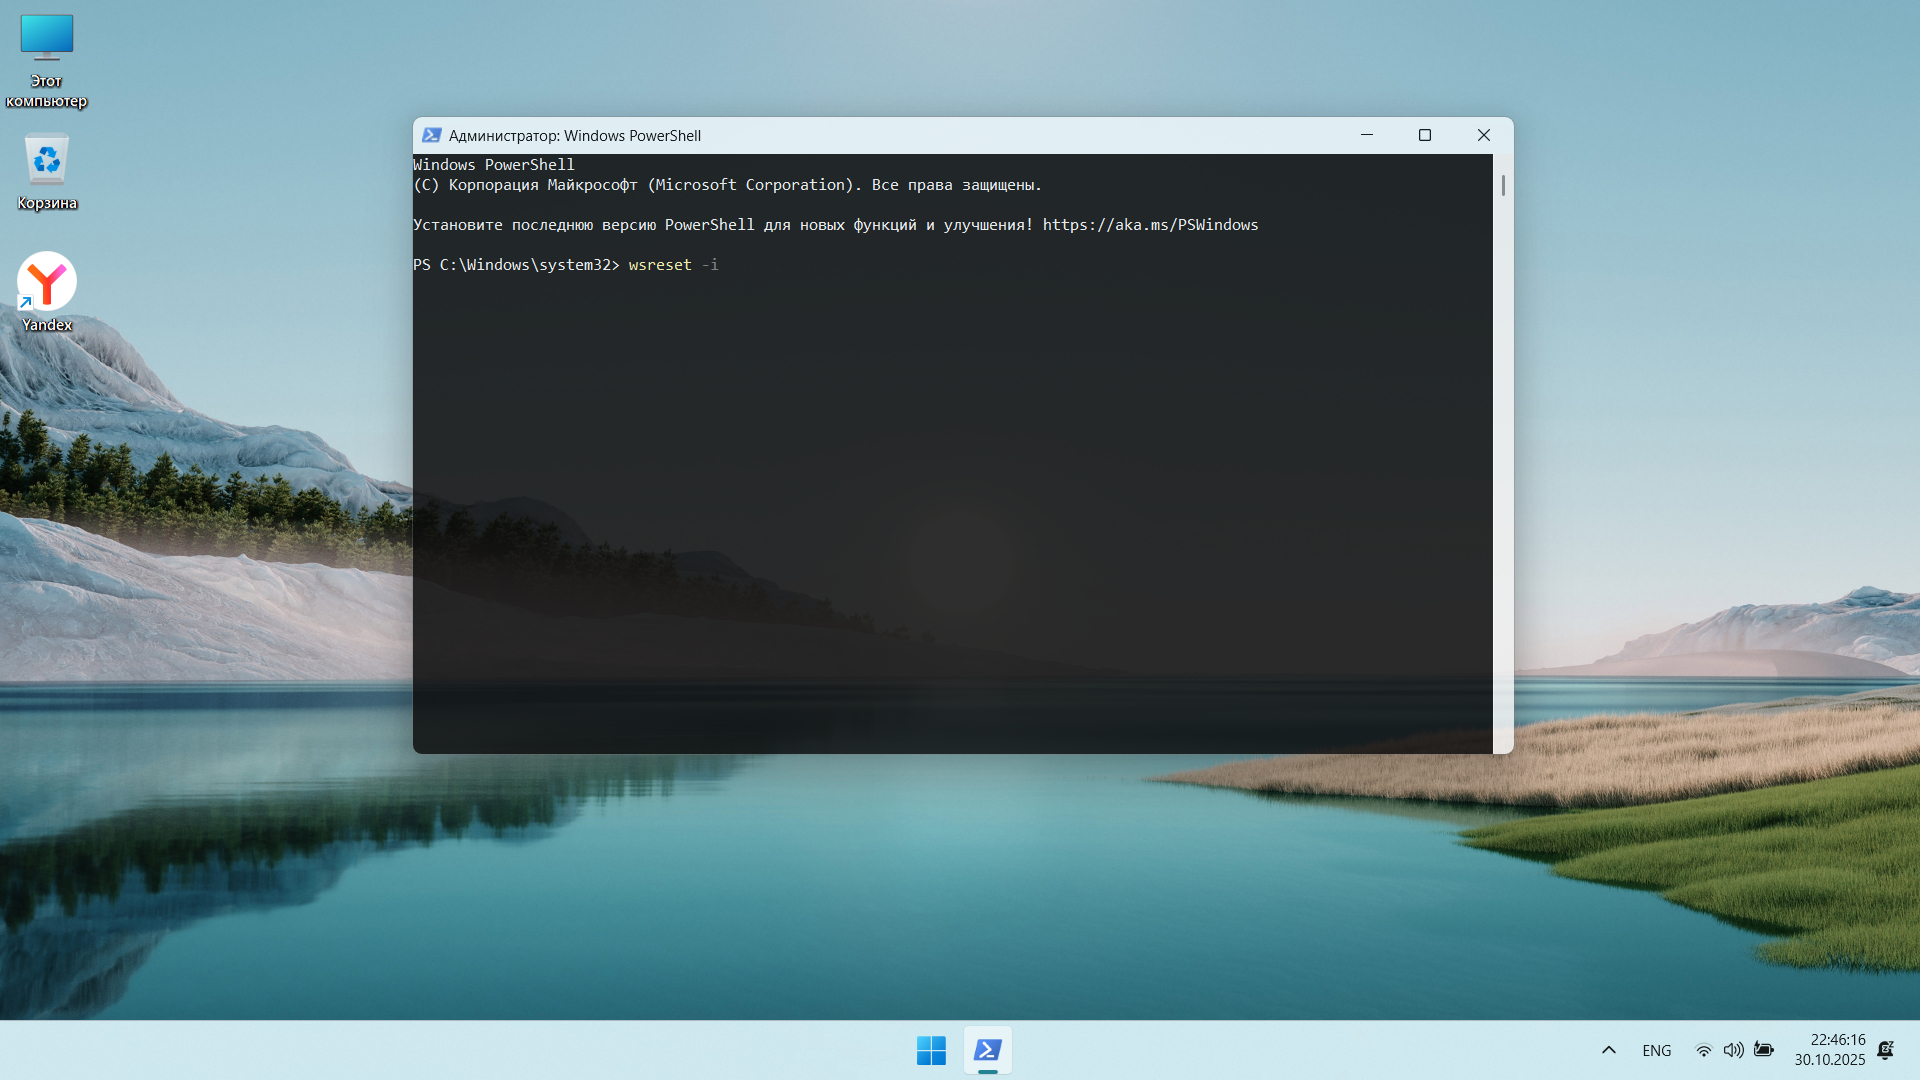Open the notification bell icon
Image resolution: width=1920 pixels, height=1080 pixels.
point(1885,1050)
